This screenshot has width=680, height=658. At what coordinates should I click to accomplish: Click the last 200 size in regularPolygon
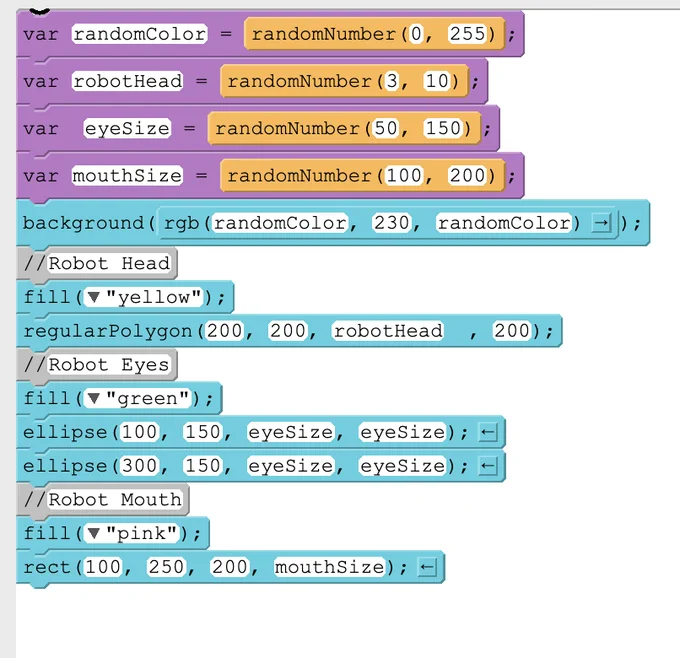(512, 331)
